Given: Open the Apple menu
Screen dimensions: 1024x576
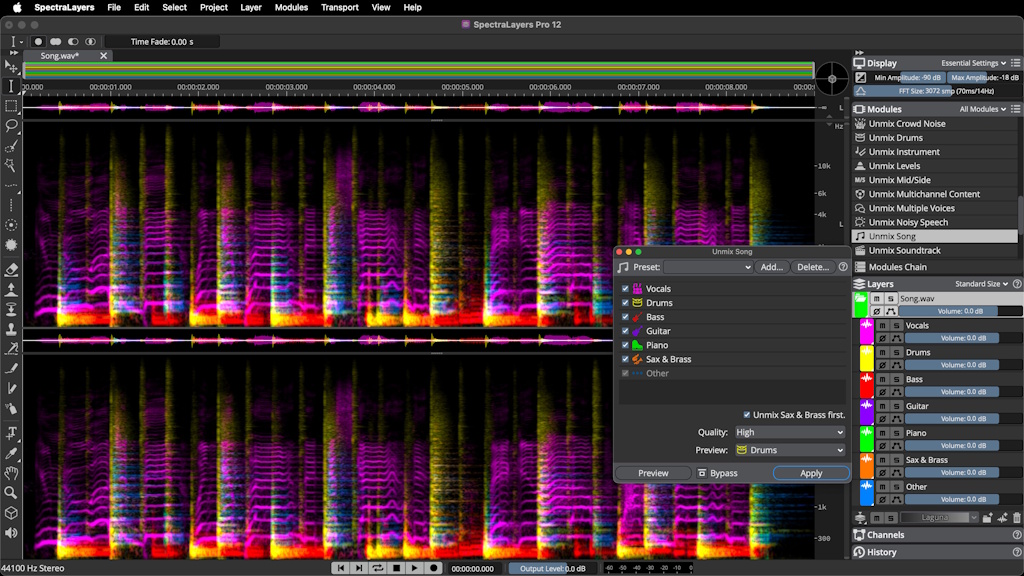Looking at the screenshot, I should (x=17, y=7).
